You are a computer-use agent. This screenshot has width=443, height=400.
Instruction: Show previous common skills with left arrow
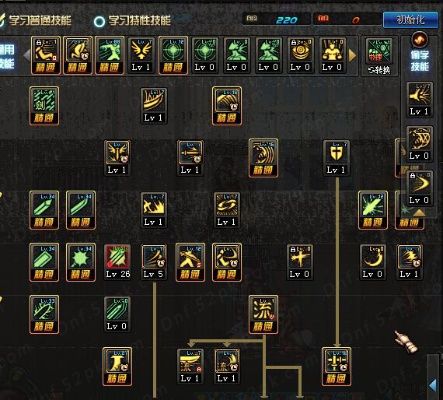tap(27, 55)
